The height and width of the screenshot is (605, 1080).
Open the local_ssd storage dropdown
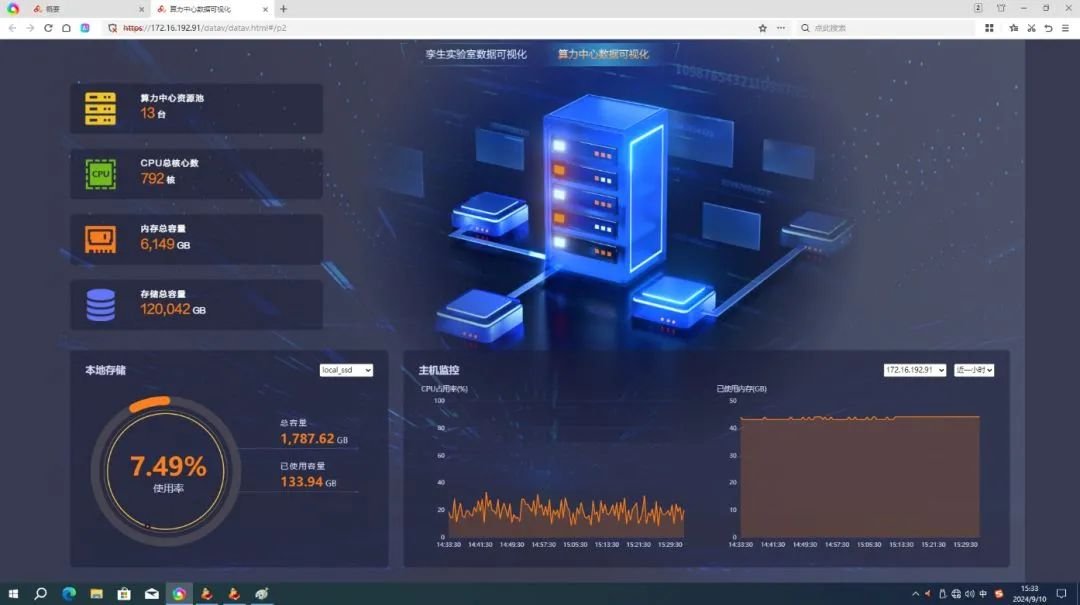pos(346,370)
